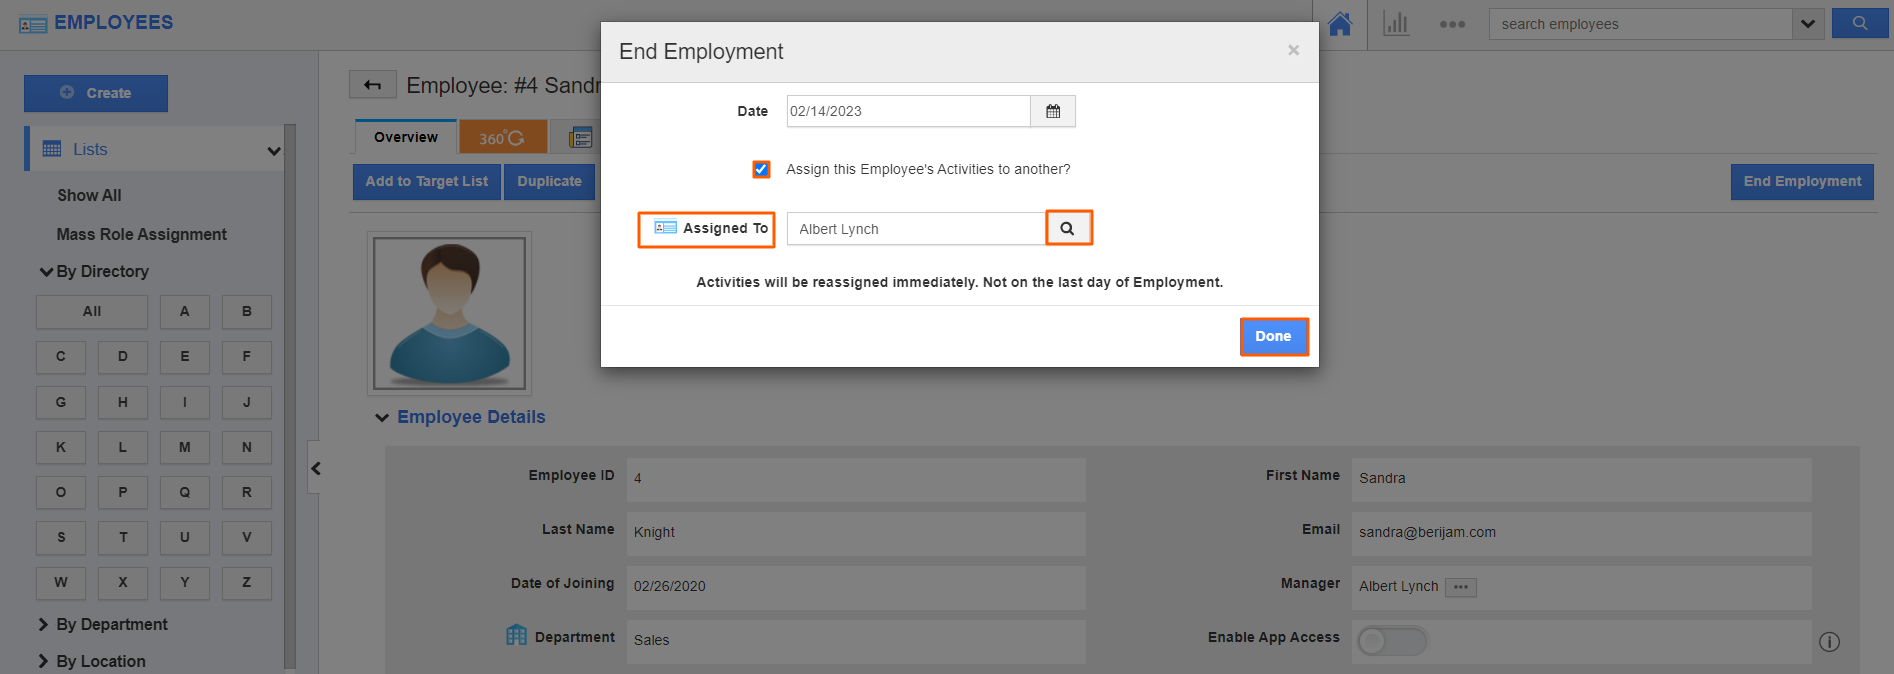This screenshot has width=1894, height=674.
Task: Uncheck Assign this Employee's Activities to another
Action: pyautogui.click(x=761, y=169)
